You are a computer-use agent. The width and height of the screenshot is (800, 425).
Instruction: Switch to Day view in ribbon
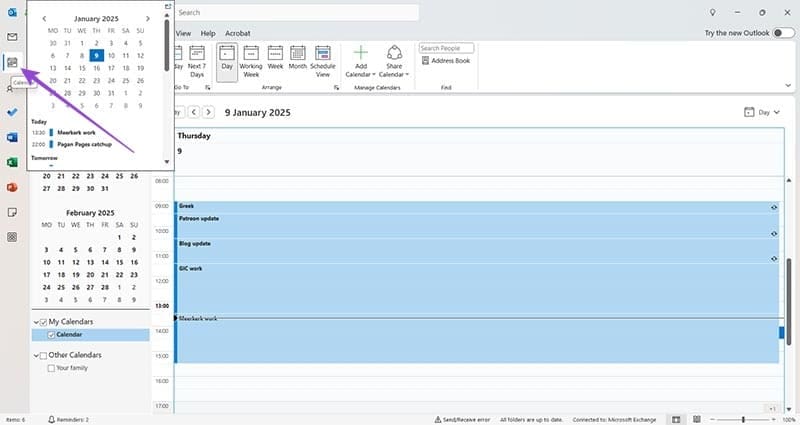tap(227, 62)
